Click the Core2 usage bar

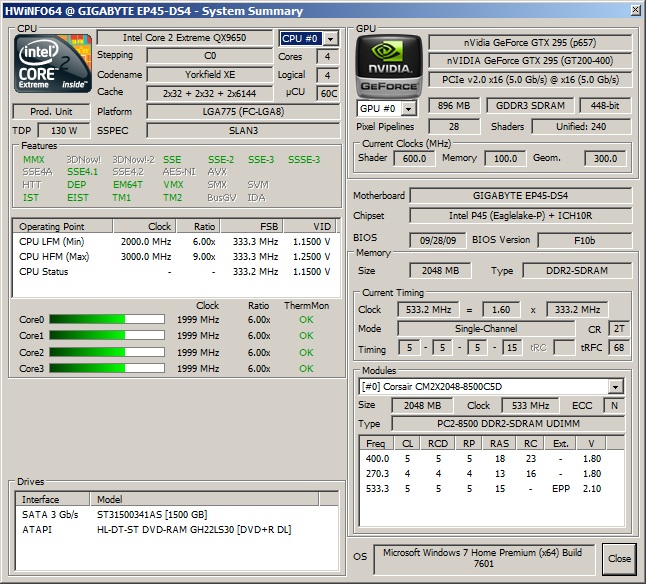tap(107, 352)
